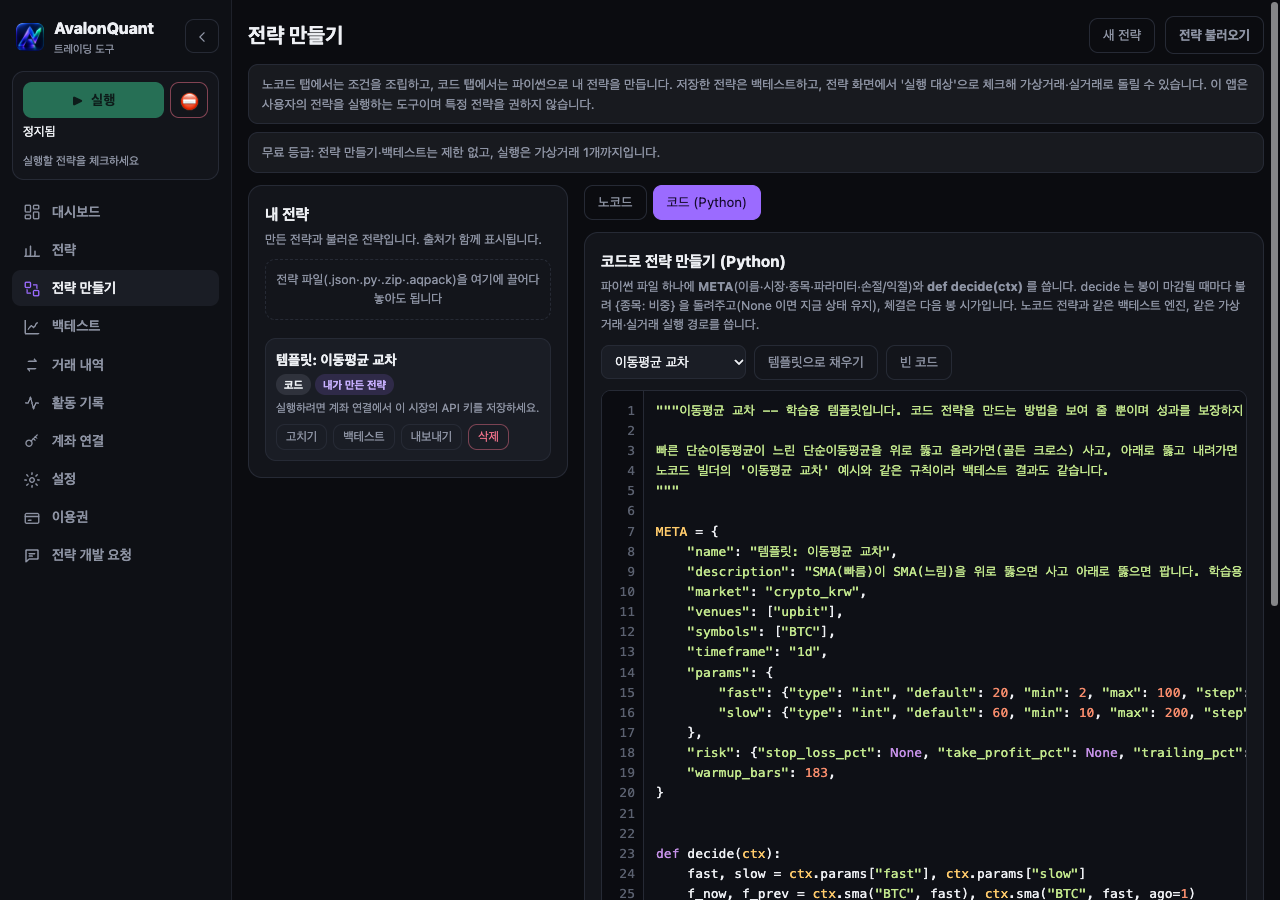Collapse the sidebar with the chevron button
Image resolution: width=1280 pixels, height=900 pixels.
click(202, 36)
